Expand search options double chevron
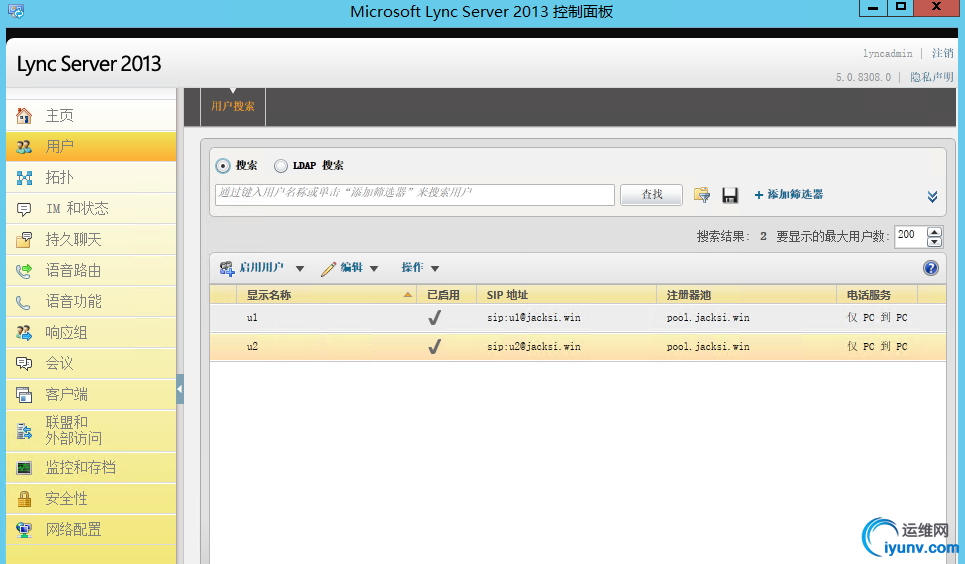Image resolution: width=965 pixels, height=564 pixels. click(x=932, y=196)
